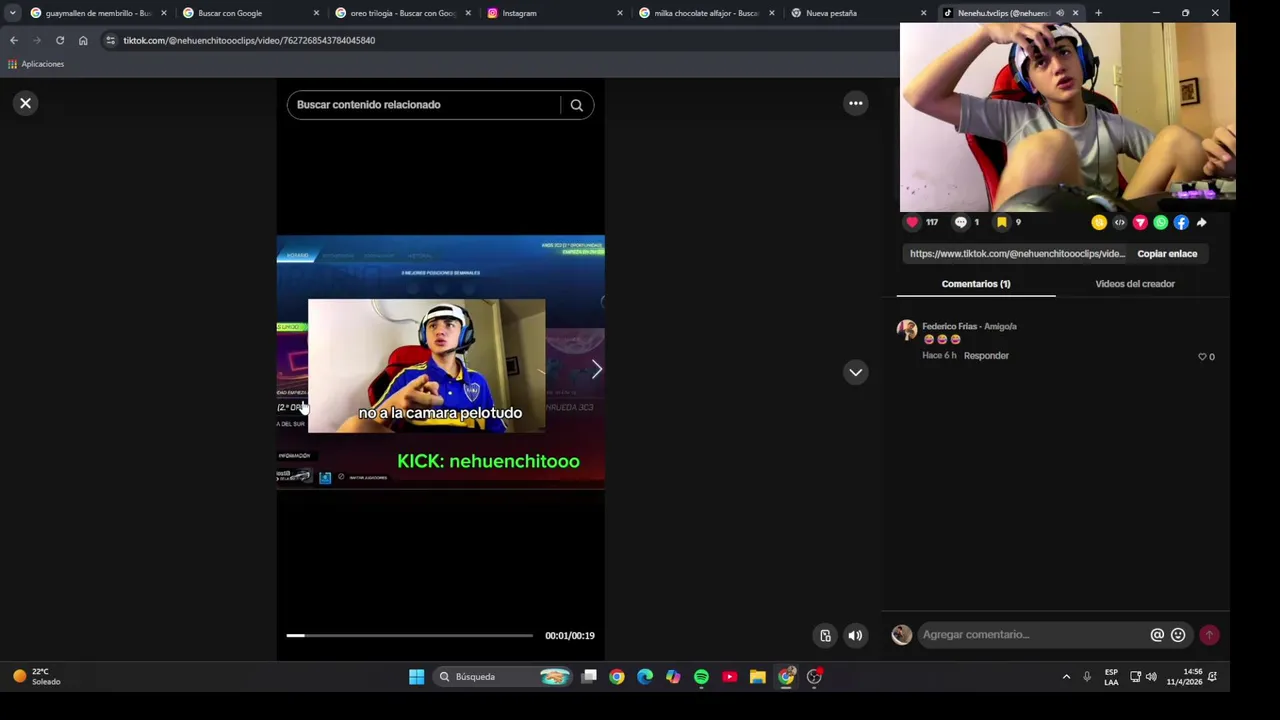Save video with the bookmark icon
1280x720 pixels.
pos(1001,222)
